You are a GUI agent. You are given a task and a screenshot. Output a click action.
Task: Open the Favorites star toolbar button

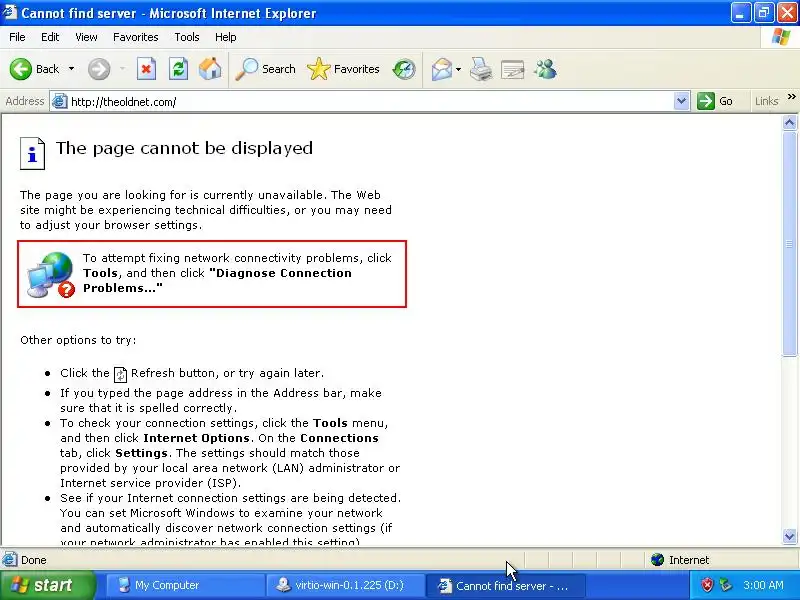tap(343, 69)
